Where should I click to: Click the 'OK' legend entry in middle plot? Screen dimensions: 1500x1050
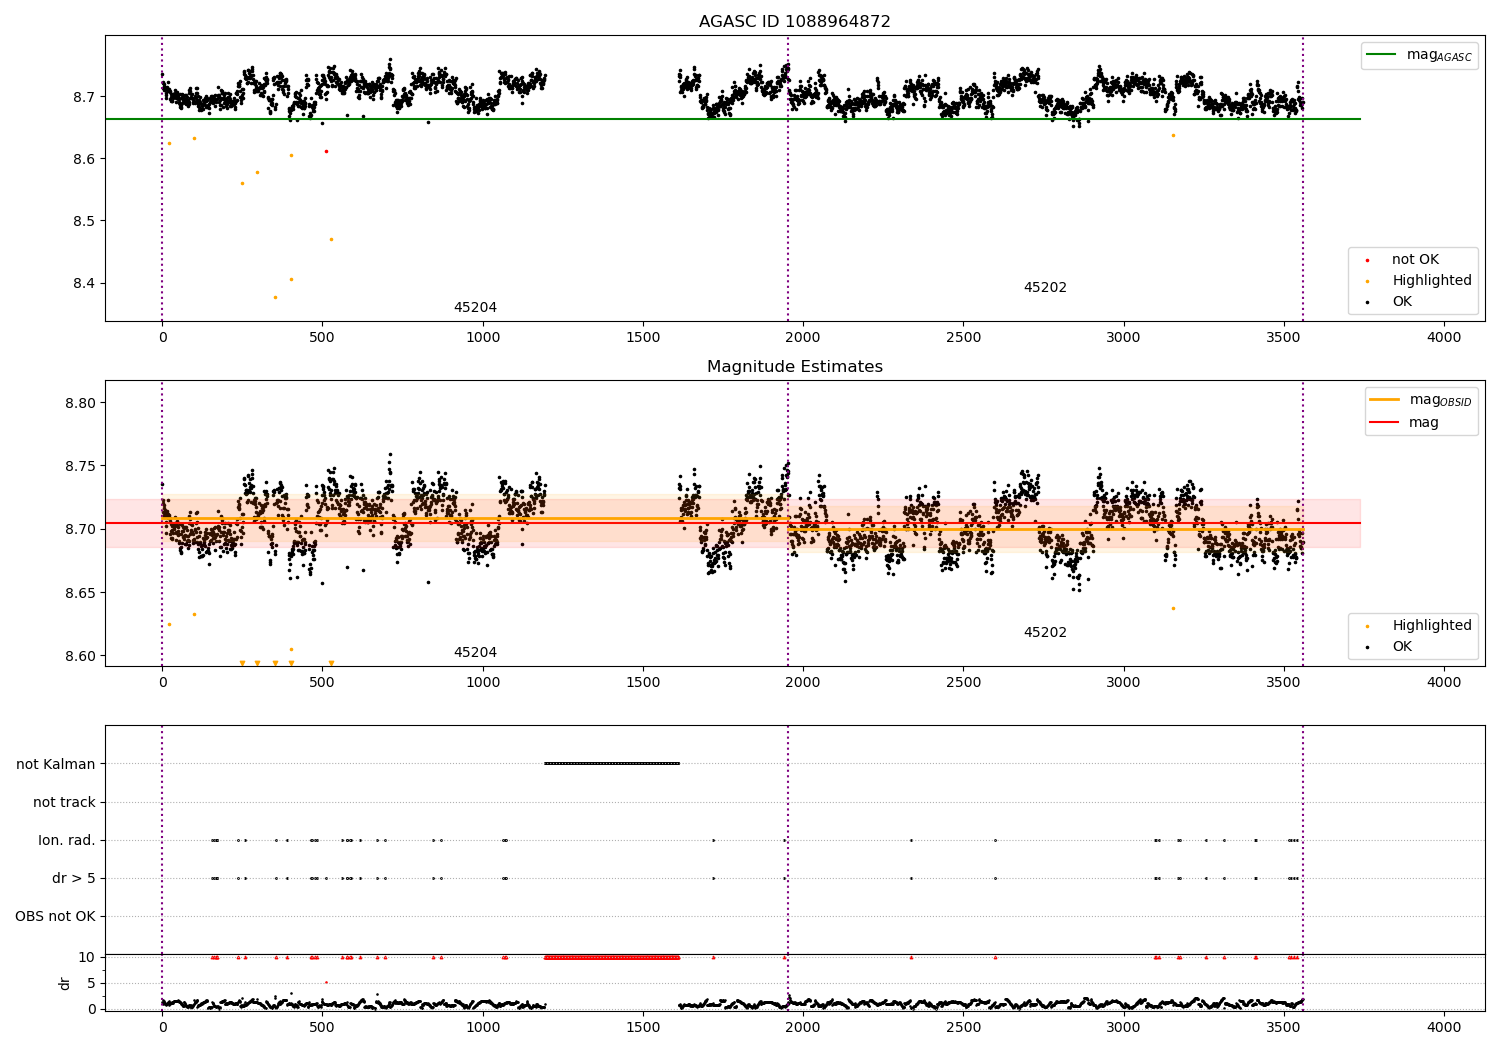[1391, 647]
